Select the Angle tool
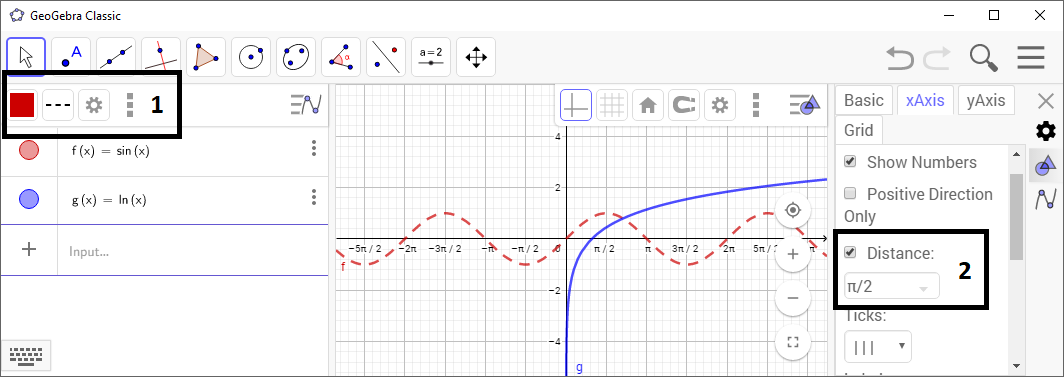 click(x=341, y=57)
